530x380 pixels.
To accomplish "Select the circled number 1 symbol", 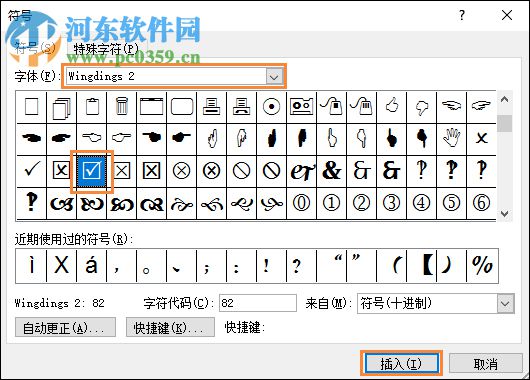I will tap(332, 204).
